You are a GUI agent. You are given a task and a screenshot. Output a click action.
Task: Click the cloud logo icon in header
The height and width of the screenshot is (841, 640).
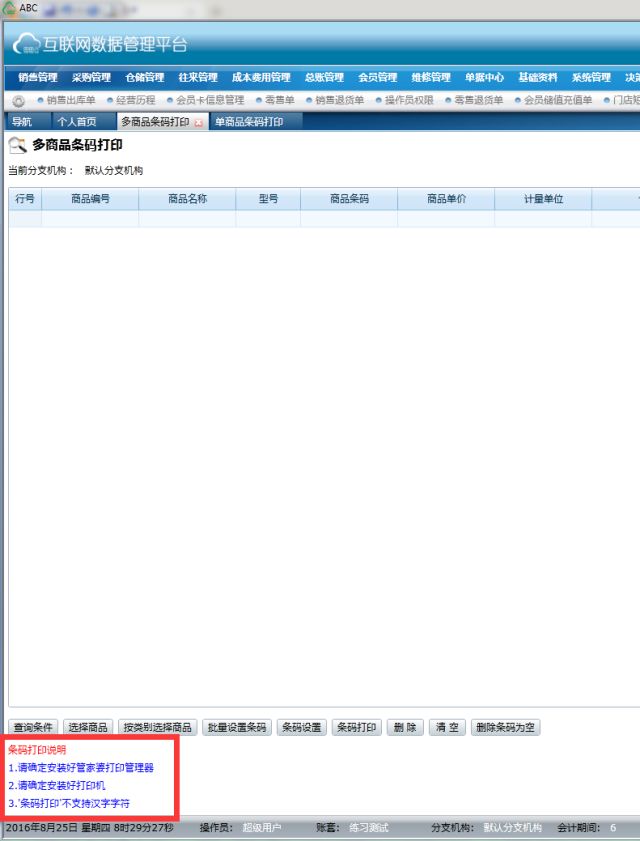26,45
